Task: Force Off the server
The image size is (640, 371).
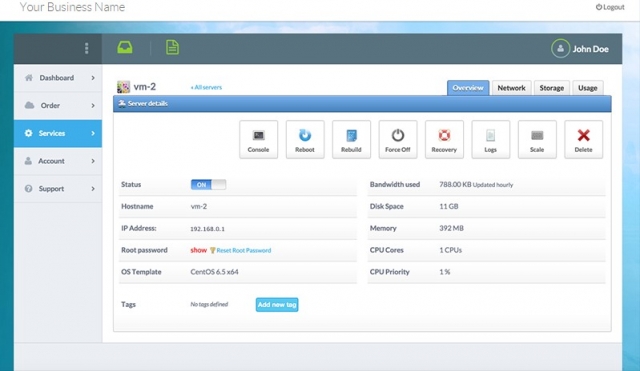Action: 398,139
